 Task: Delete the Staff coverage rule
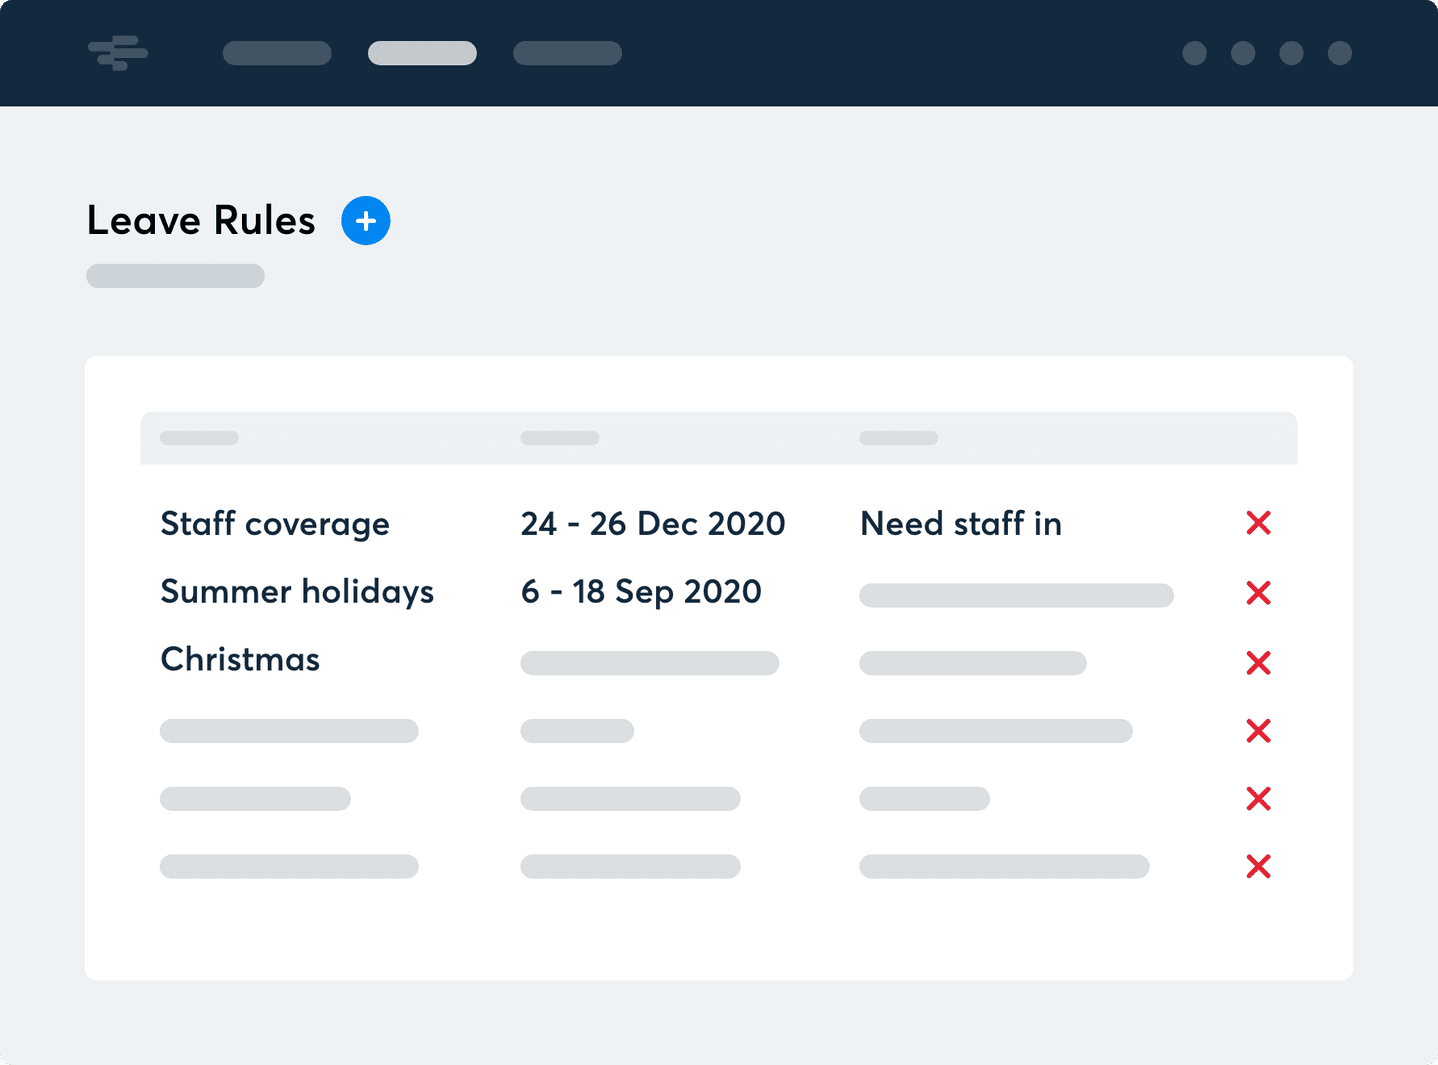click(x=1258, y=523)
